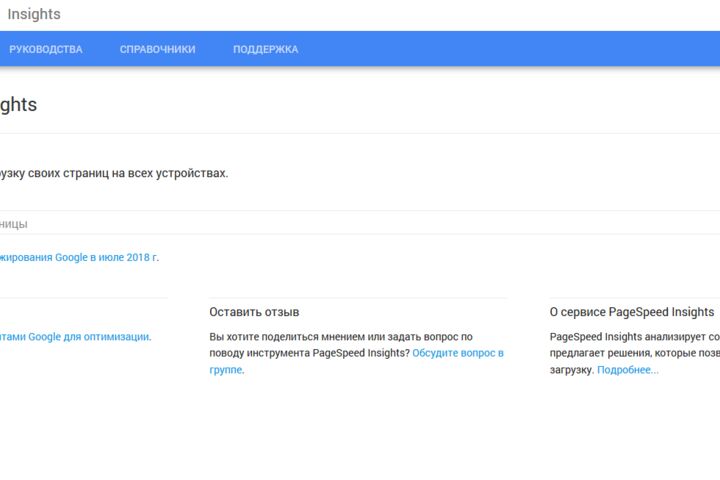Click the PageSpeed Insights анализирует paragraph
The image size is (720, 480).
[635, 353]
